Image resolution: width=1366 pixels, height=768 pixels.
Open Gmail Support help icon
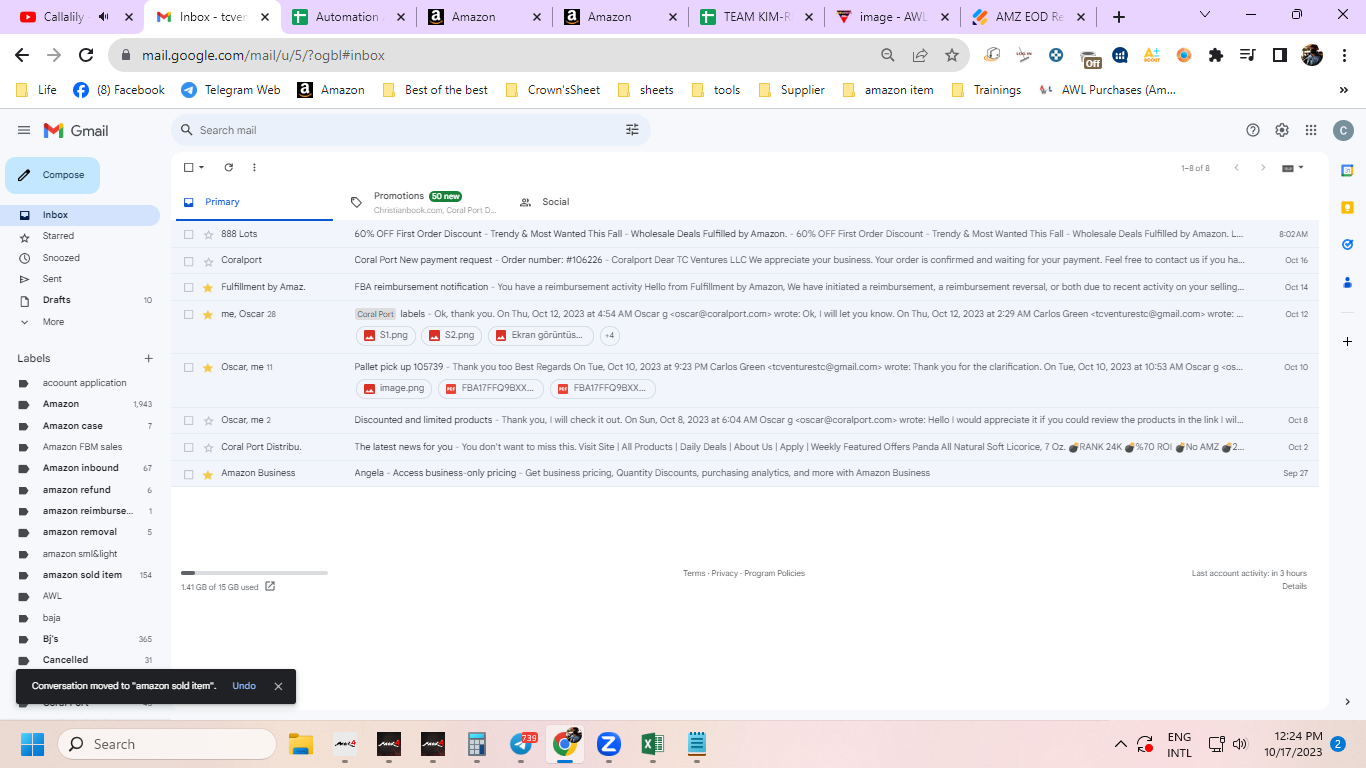click(1253, 130)
